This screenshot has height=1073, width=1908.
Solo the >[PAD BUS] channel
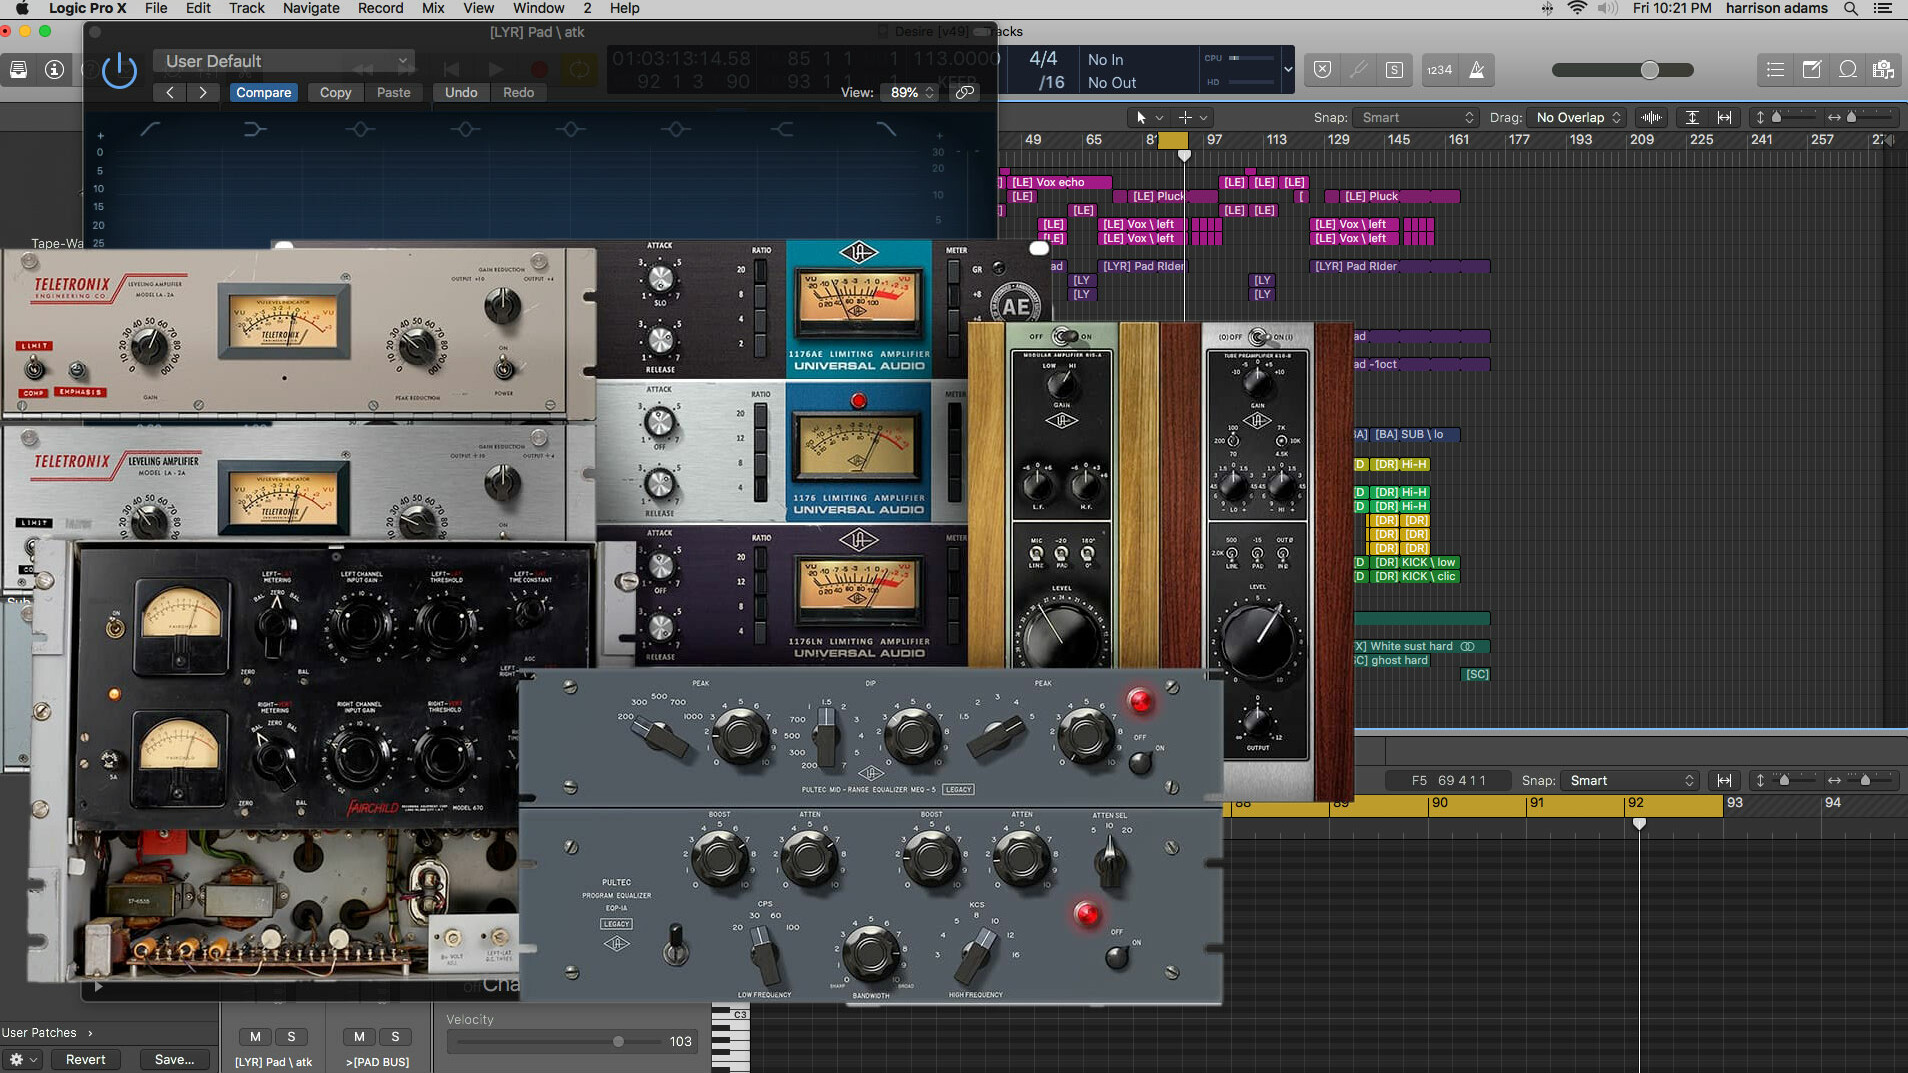click(395, 1037)
